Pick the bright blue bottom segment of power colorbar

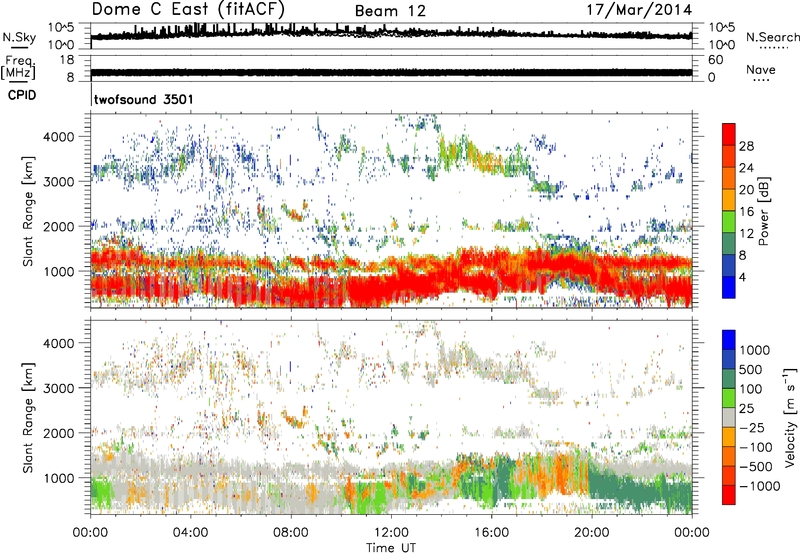pos(729,288)
